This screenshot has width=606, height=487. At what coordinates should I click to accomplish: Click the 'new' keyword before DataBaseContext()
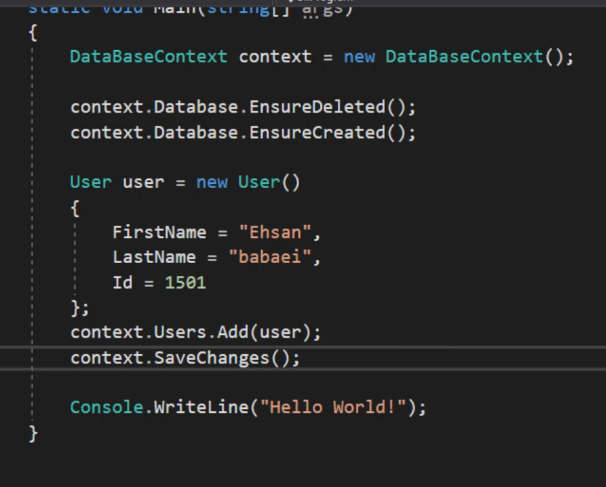[359, 56]
